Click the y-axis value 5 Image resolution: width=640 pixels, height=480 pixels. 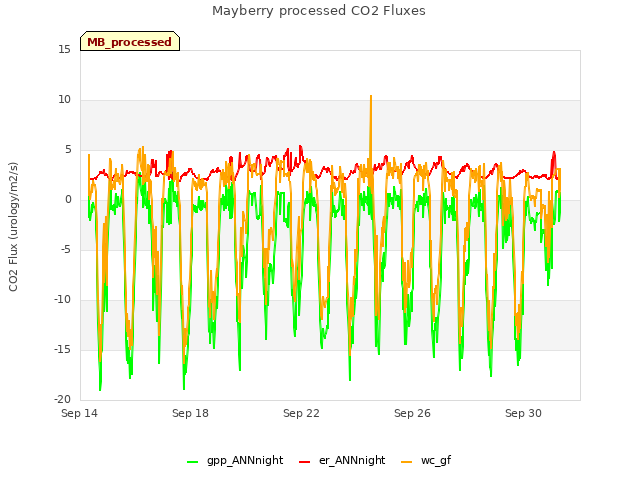(68, 149)
